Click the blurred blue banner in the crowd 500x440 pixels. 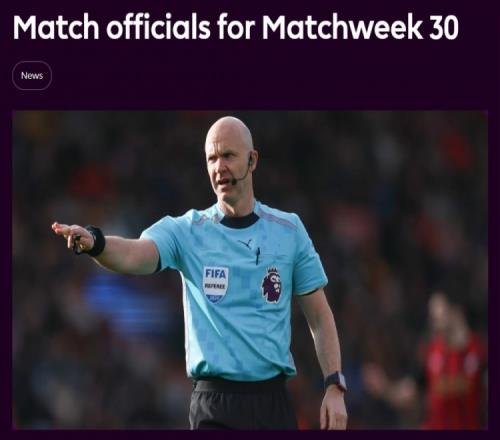click(128, 302)
